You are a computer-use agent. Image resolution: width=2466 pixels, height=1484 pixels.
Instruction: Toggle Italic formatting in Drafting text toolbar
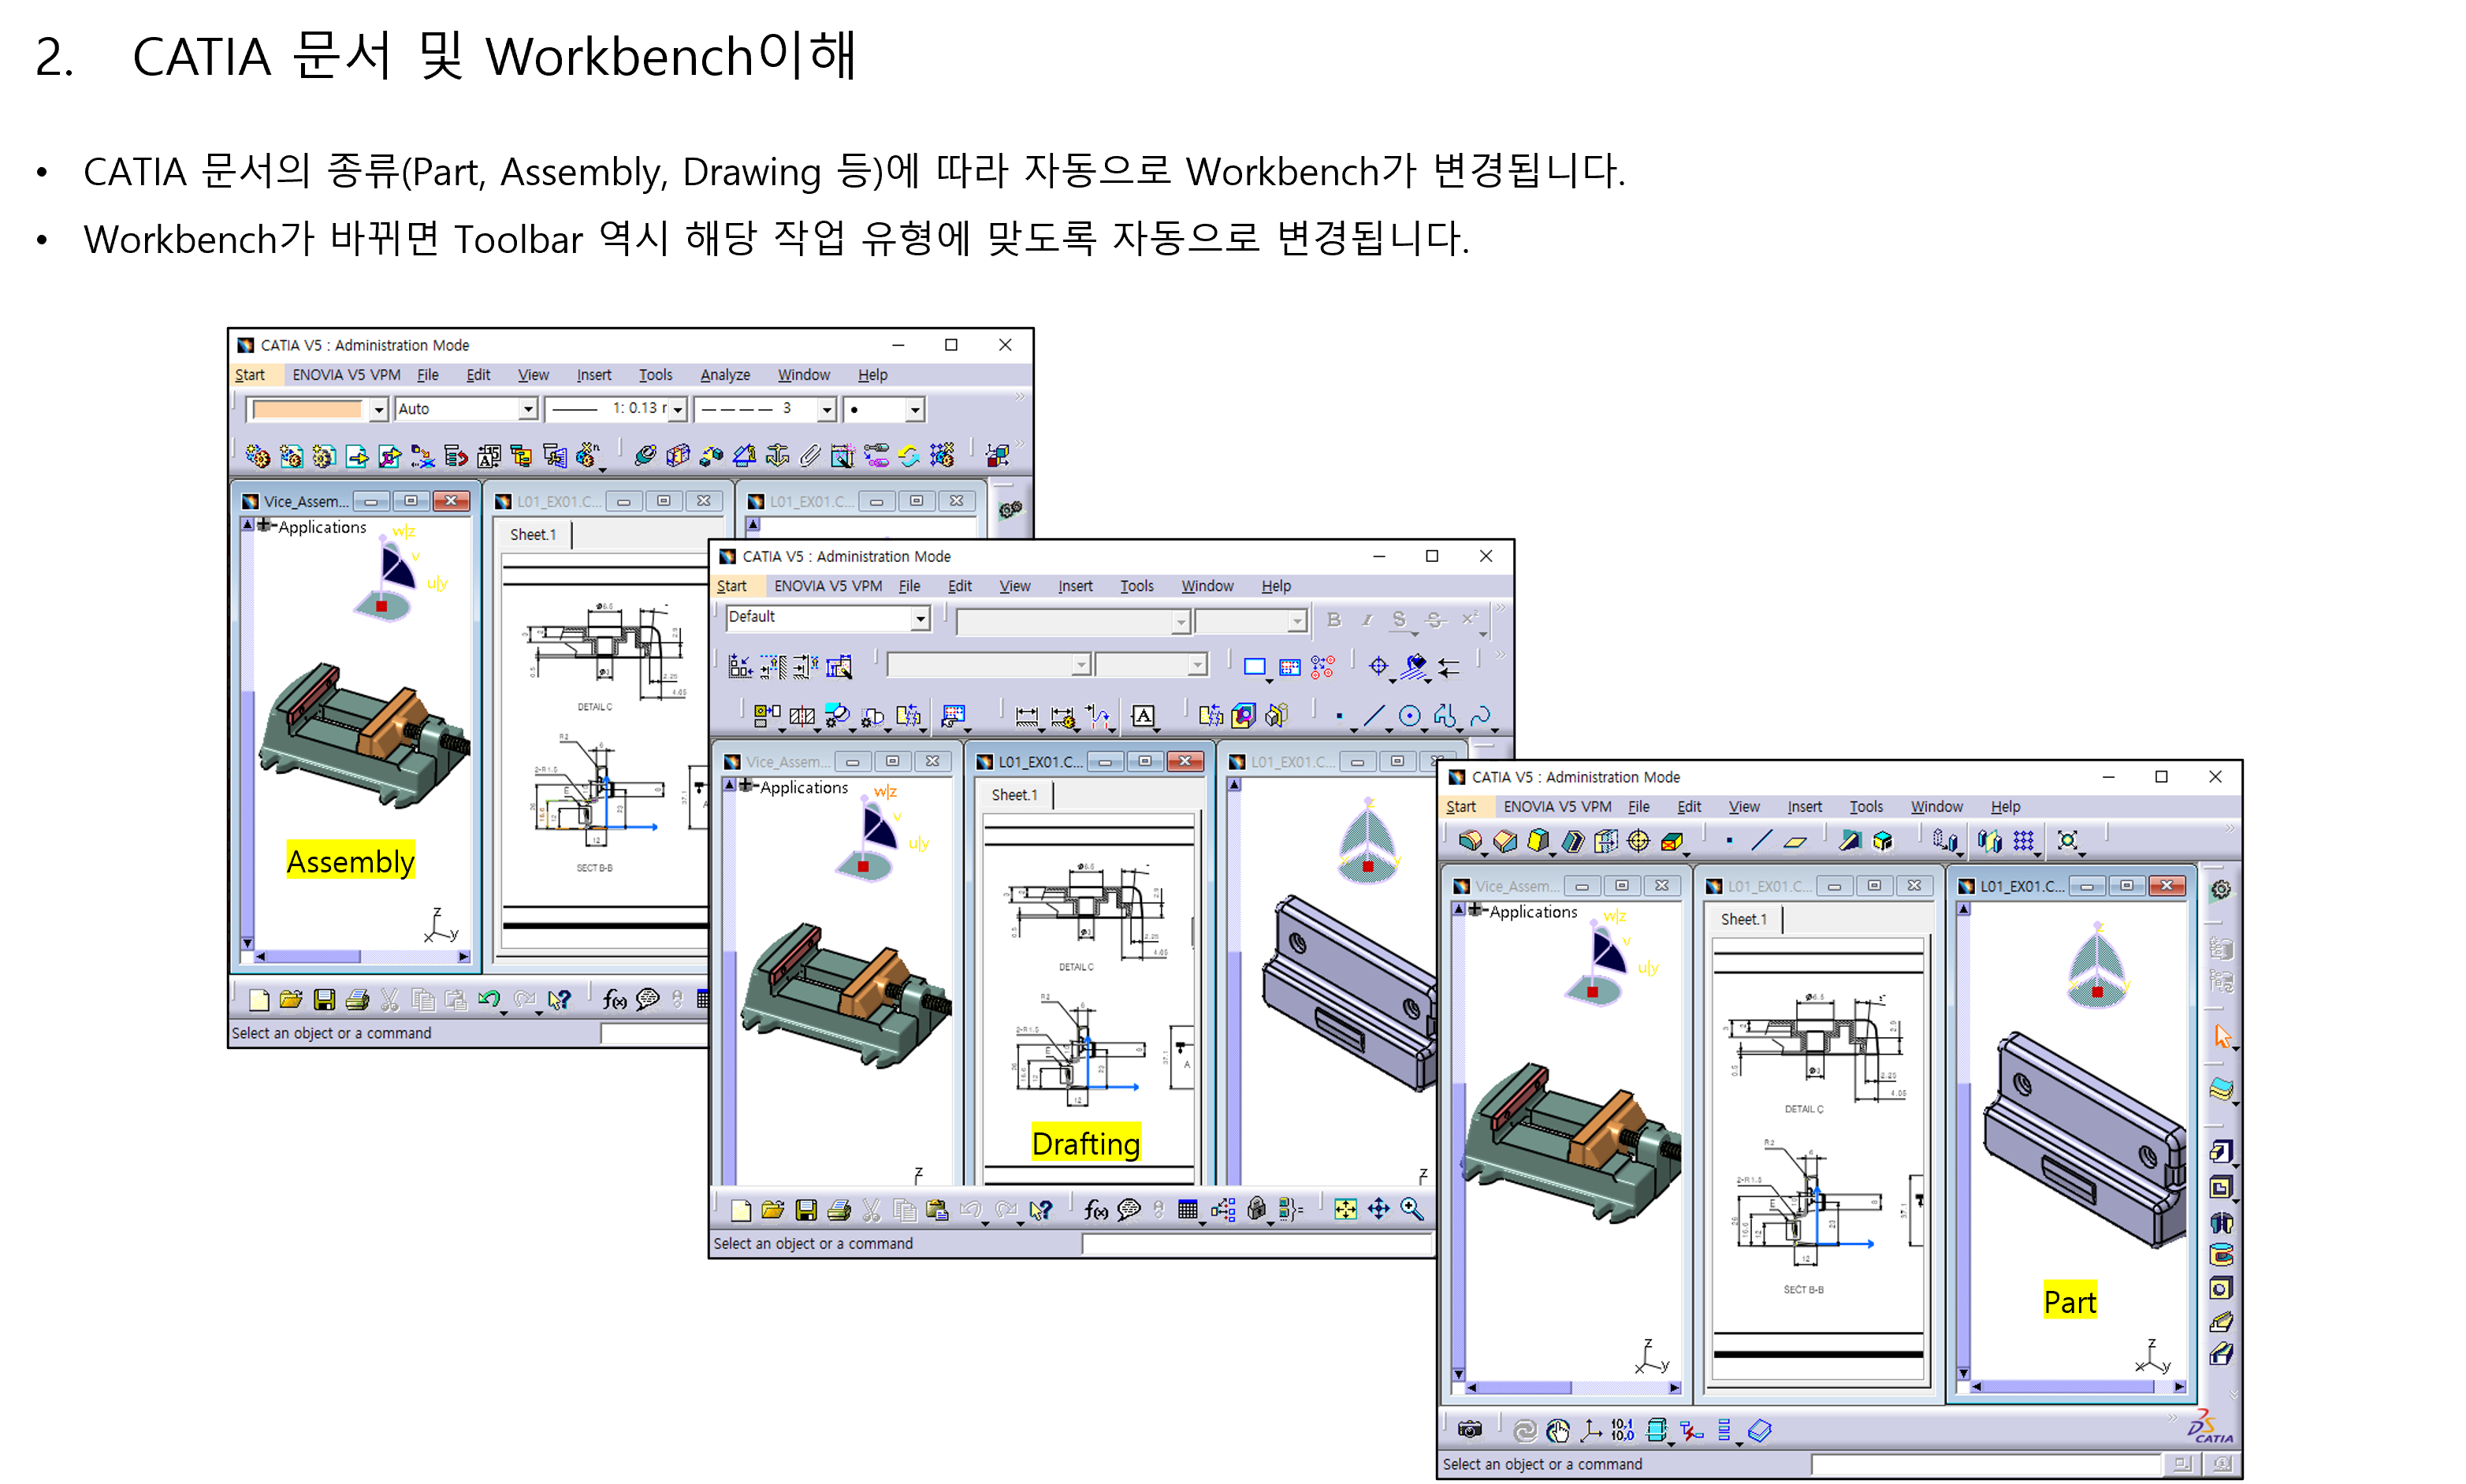pos(1366,620)
